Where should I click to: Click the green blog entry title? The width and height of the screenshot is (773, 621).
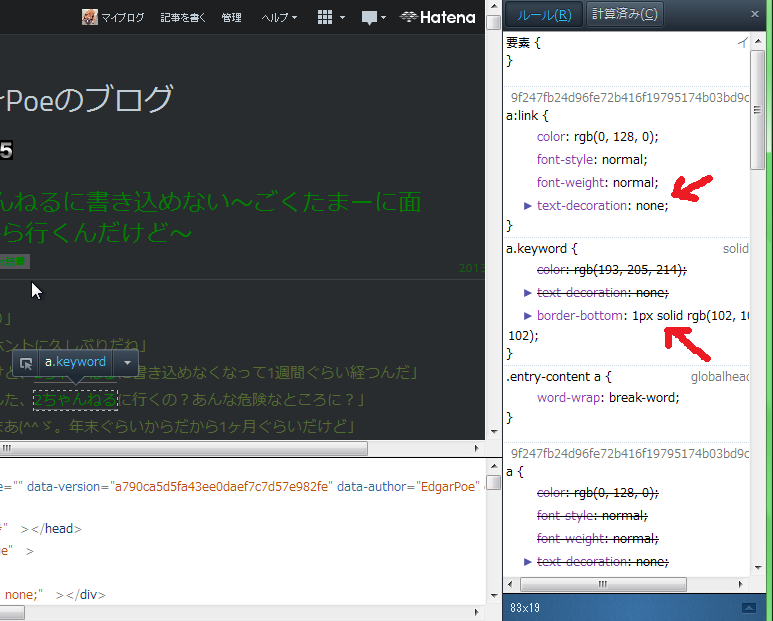click(x=210, y=217)
